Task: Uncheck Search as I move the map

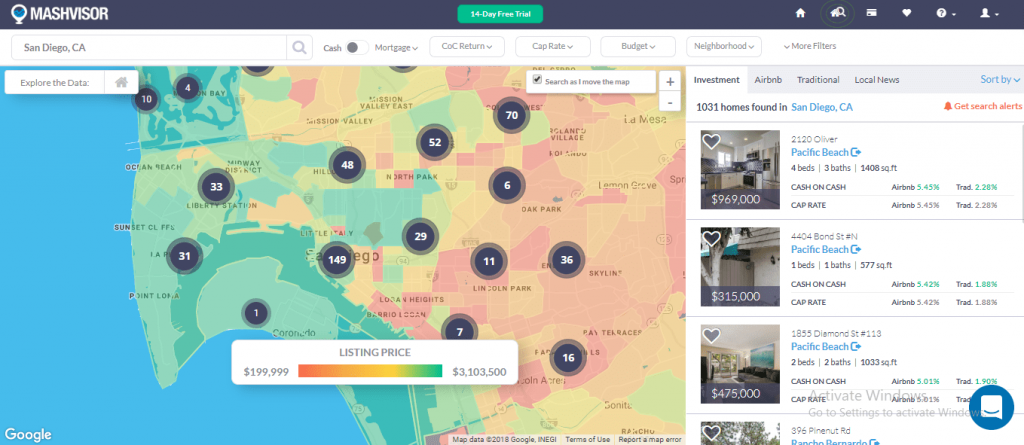Action: pyautogui.click(x=538, y=80)
